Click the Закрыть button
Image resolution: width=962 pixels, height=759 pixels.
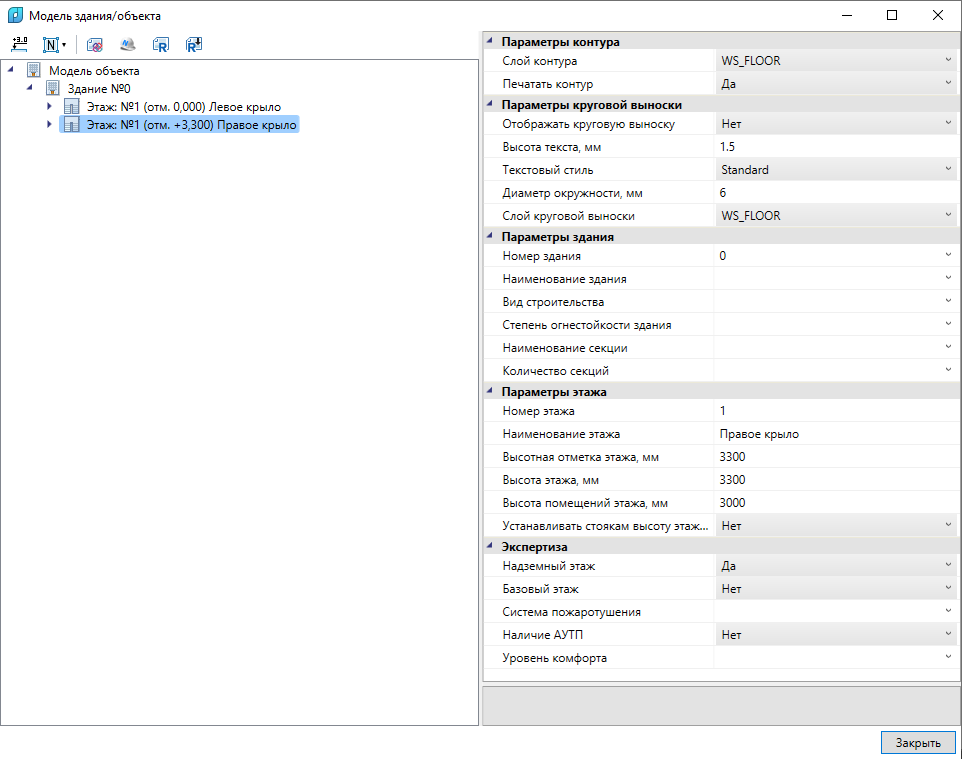918,742
